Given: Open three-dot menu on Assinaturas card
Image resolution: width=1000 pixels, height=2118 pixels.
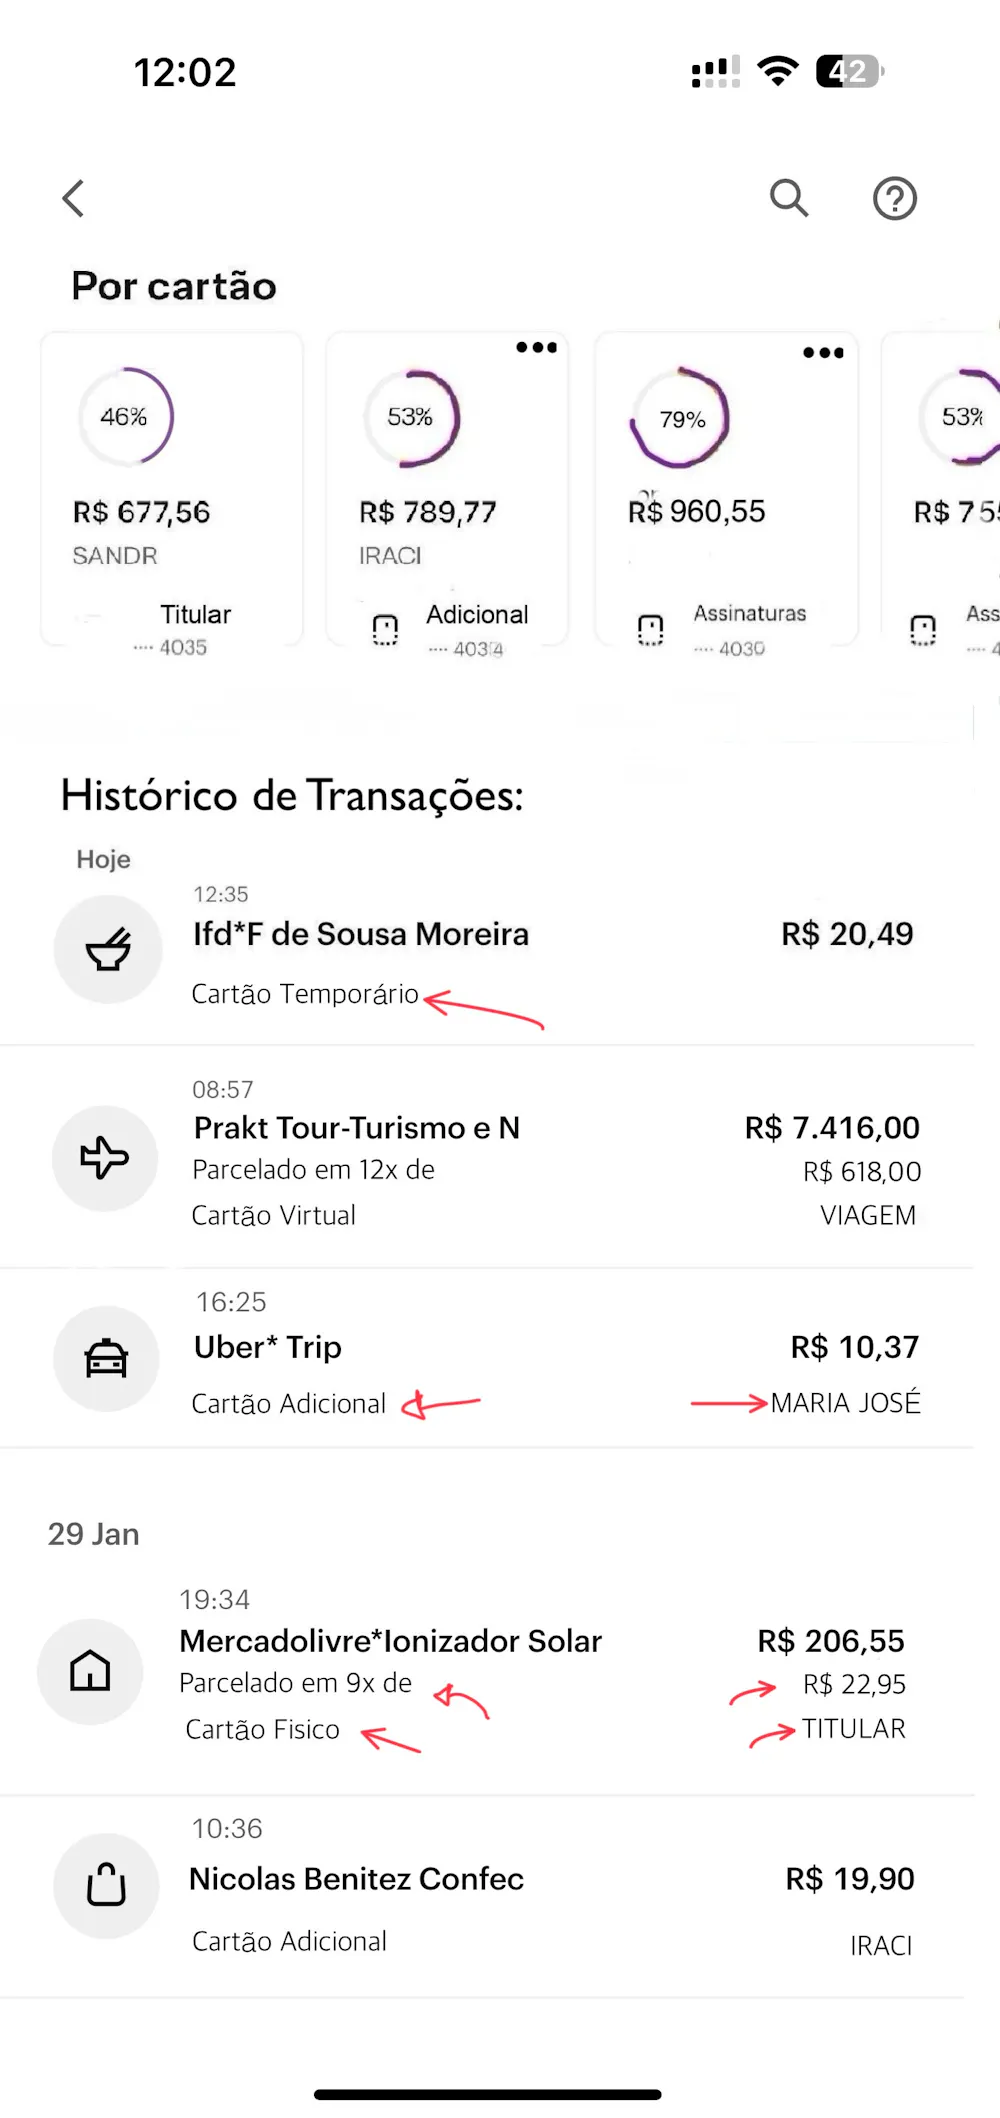Looking at the screenshot, I should tap(823, 352).
